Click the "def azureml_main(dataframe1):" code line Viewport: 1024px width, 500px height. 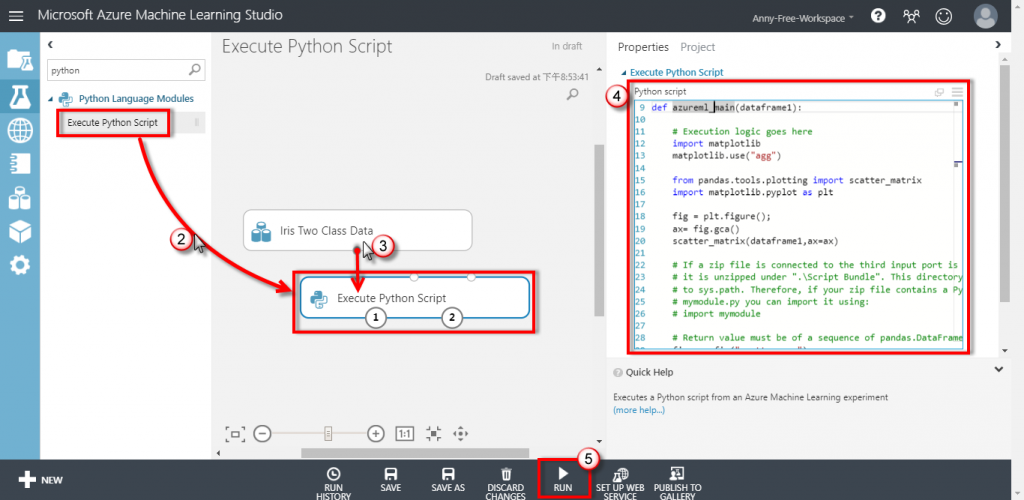click(x=726, y=107)
